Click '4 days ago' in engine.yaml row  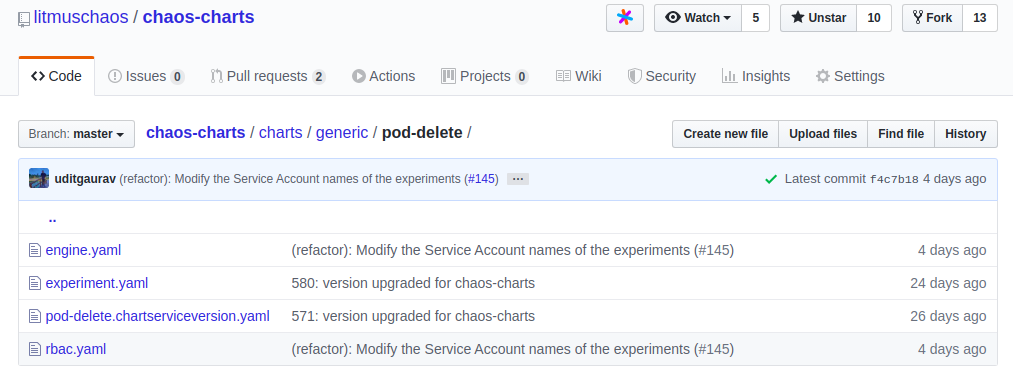[x=952, y=250]
